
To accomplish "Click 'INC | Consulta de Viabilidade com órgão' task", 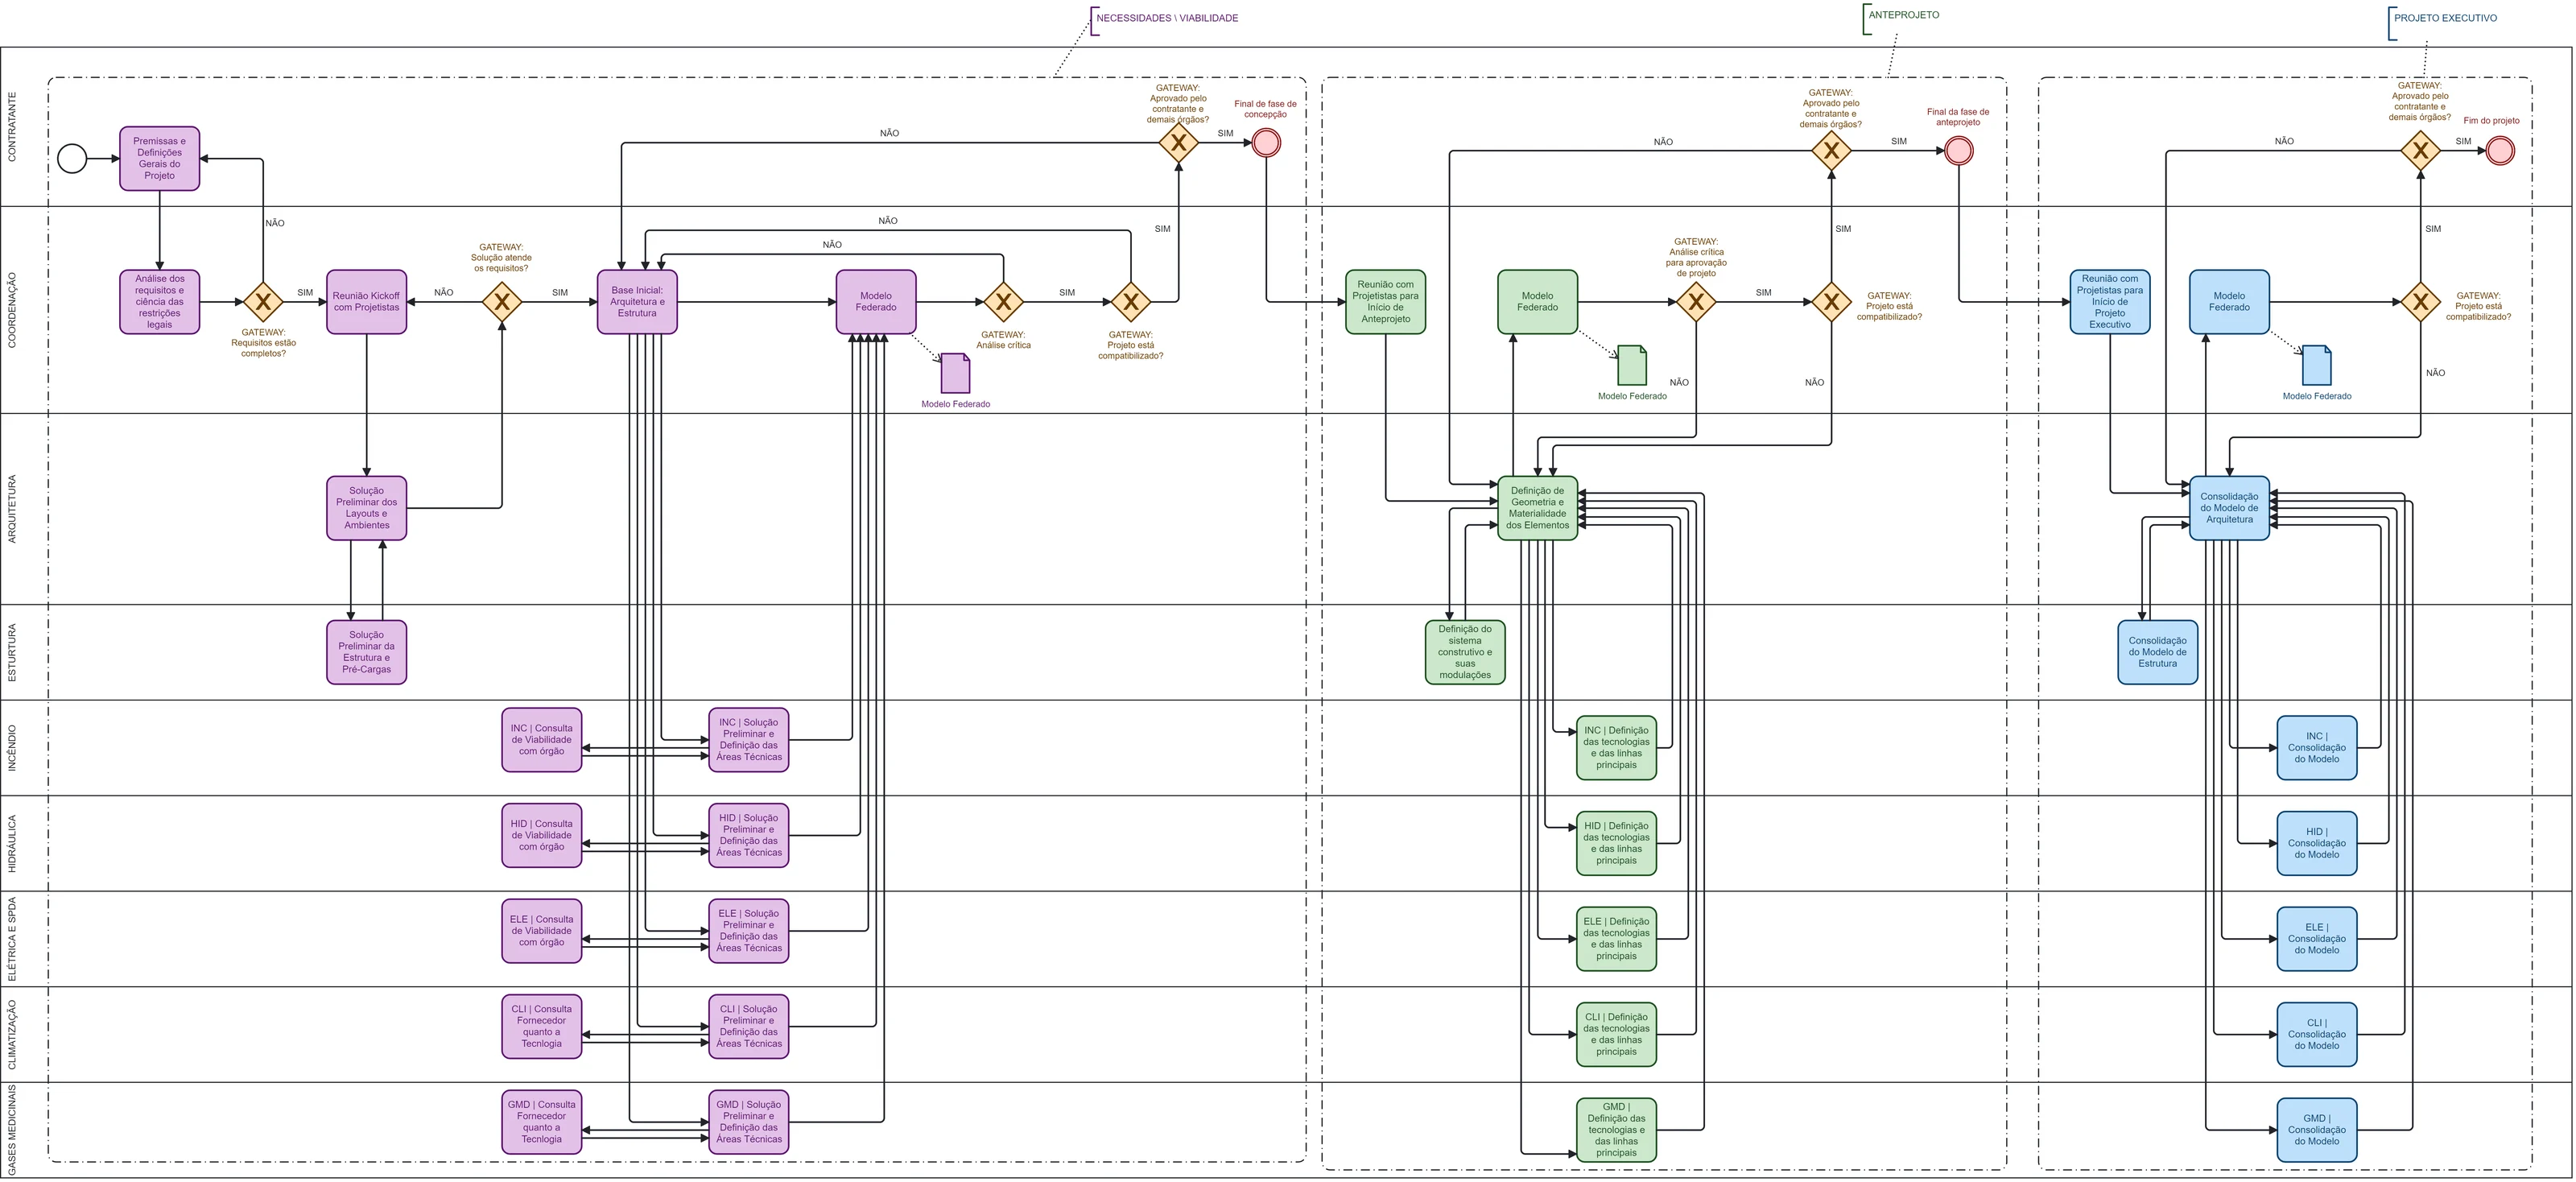I will (x=542, y=740).
